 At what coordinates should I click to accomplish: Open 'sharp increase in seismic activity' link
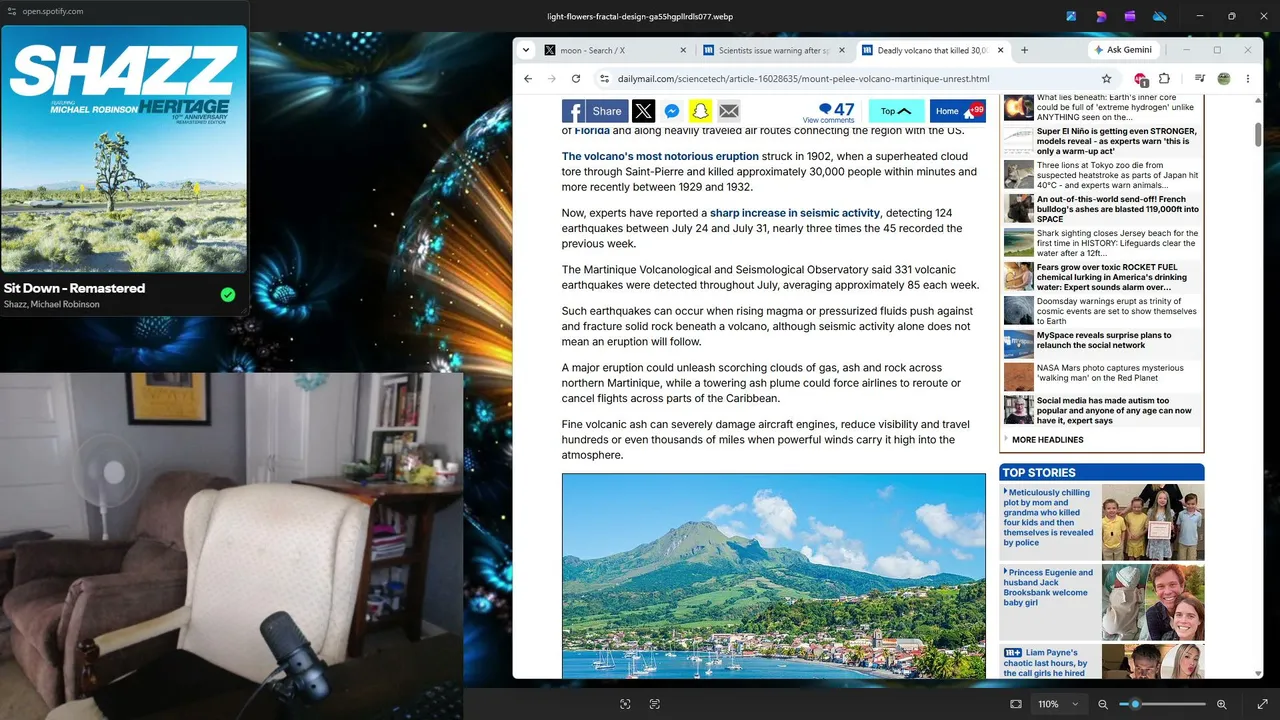click(x=795, y=213)
